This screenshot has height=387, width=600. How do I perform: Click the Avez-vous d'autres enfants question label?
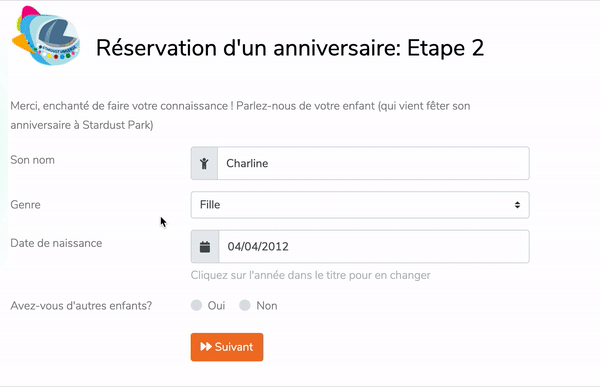click(81, 306)
